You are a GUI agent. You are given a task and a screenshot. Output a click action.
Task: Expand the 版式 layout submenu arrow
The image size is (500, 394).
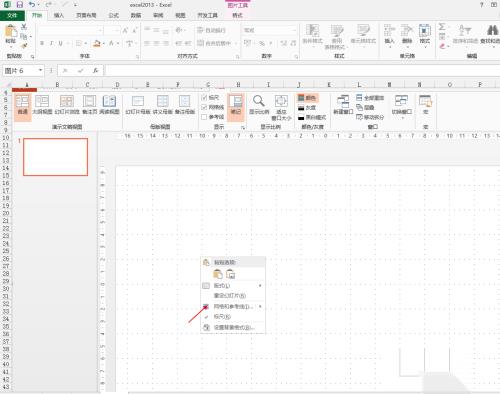point(260,286)
